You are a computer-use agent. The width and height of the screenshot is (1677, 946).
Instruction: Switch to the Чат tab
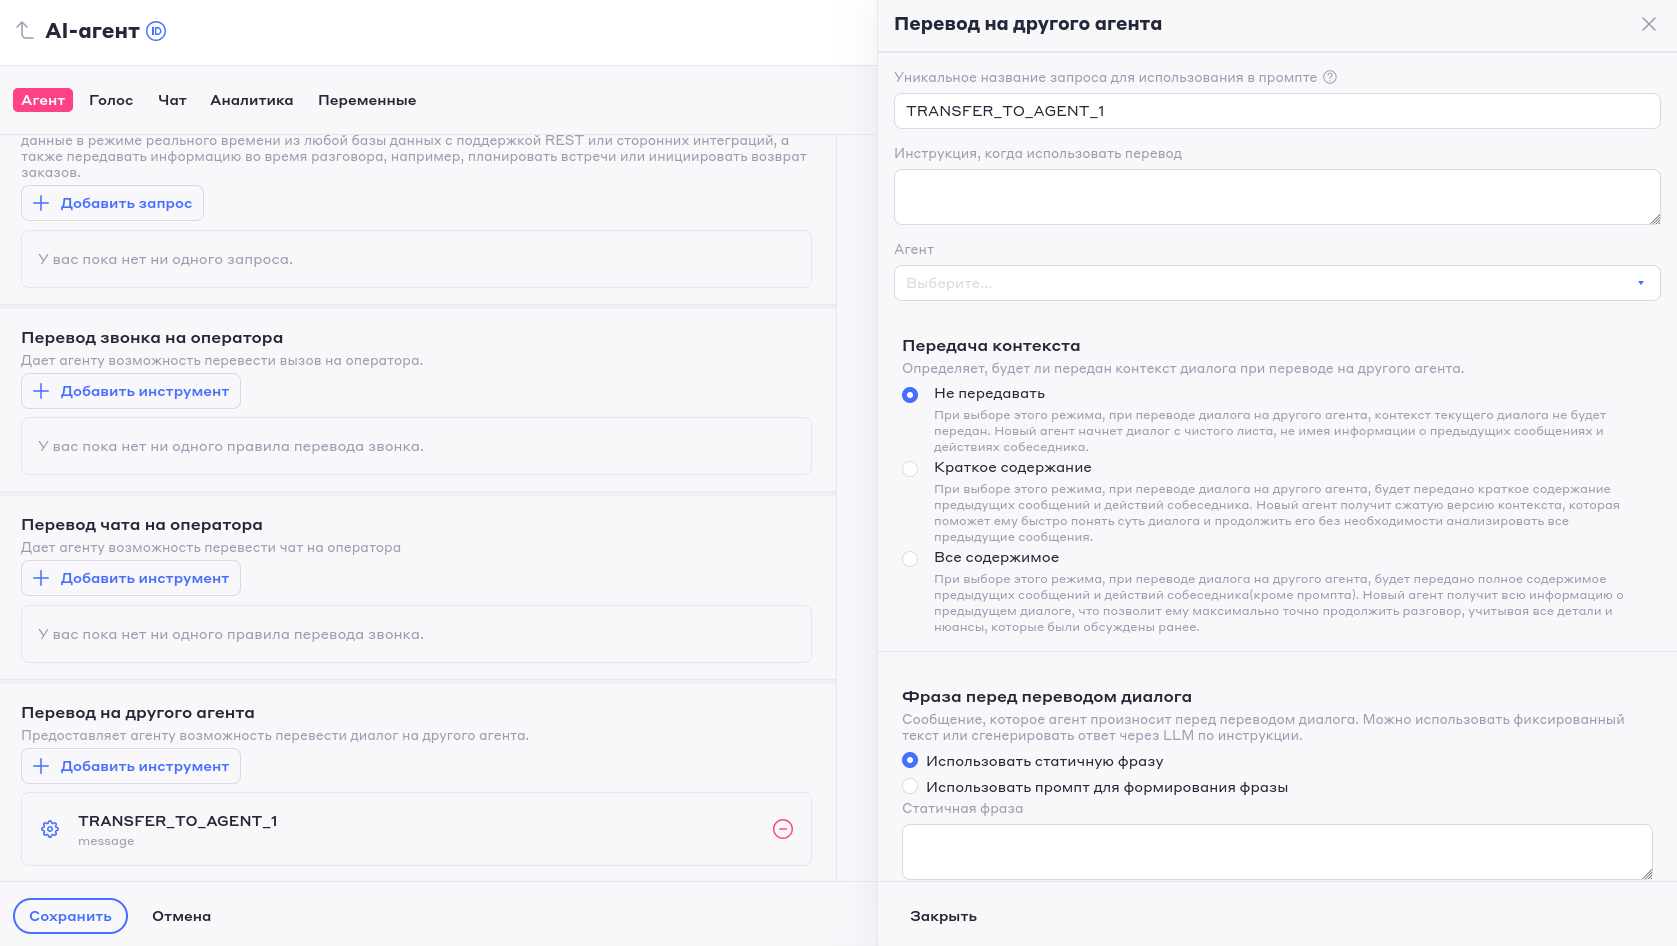(172, 100)
